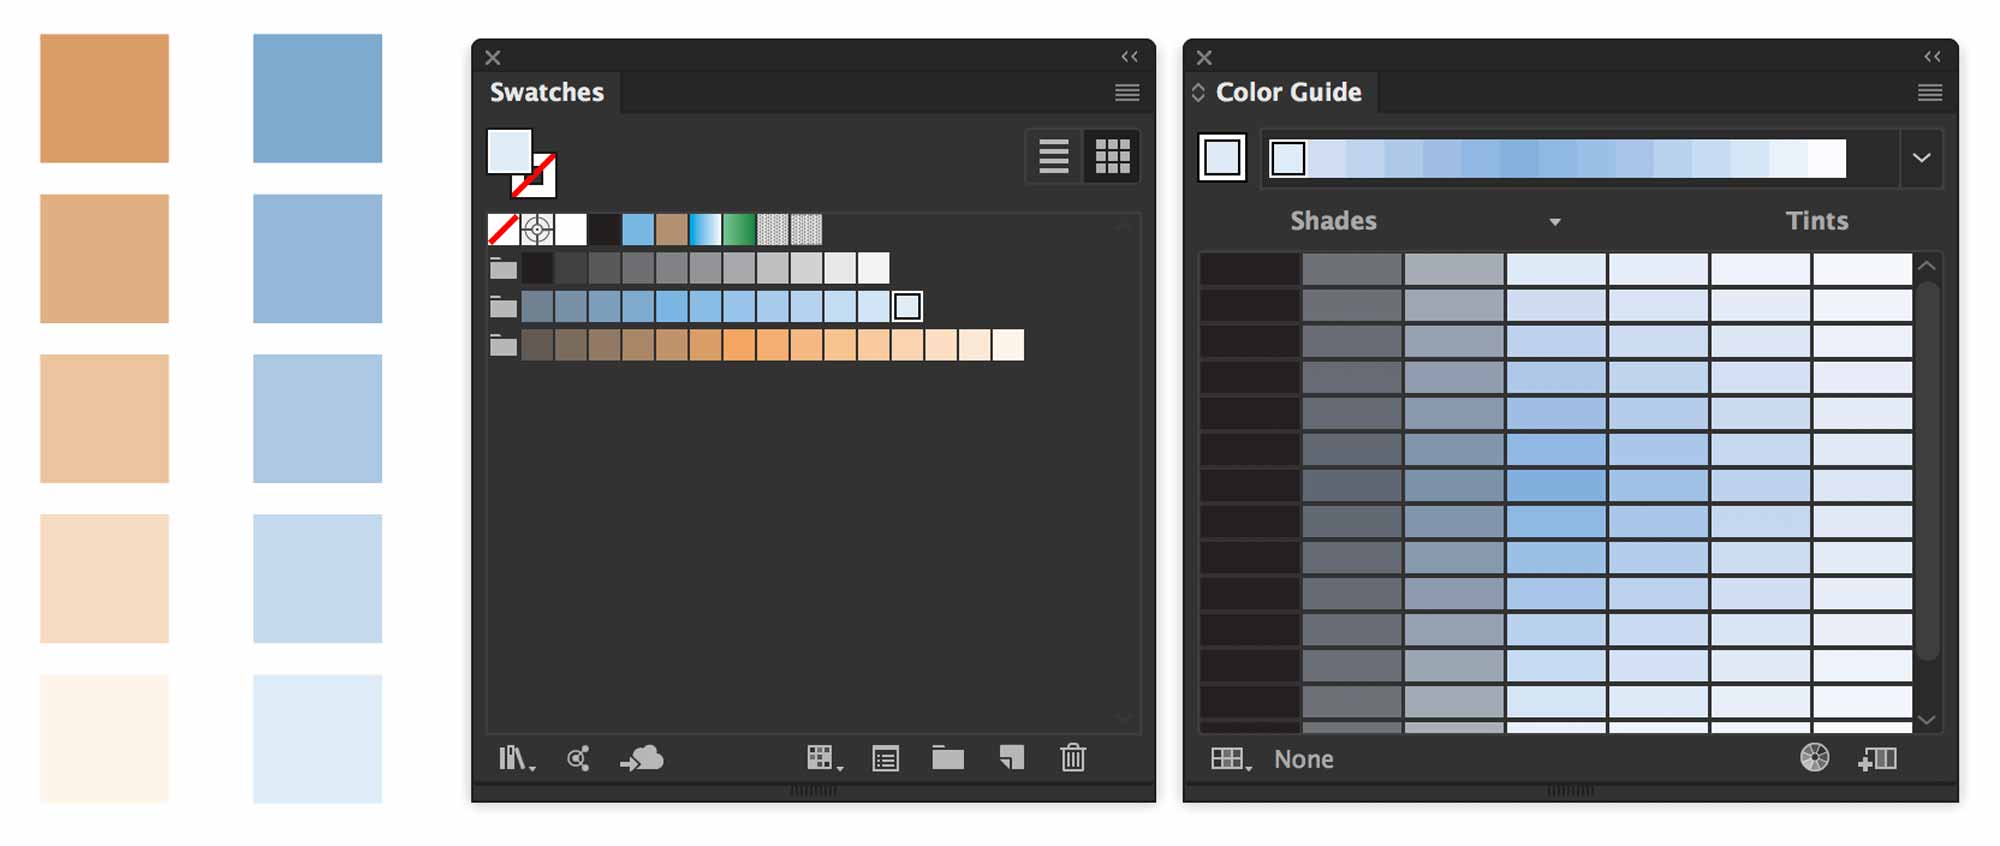Select the lightest cream swatch in orange group

coord(1008,345)
